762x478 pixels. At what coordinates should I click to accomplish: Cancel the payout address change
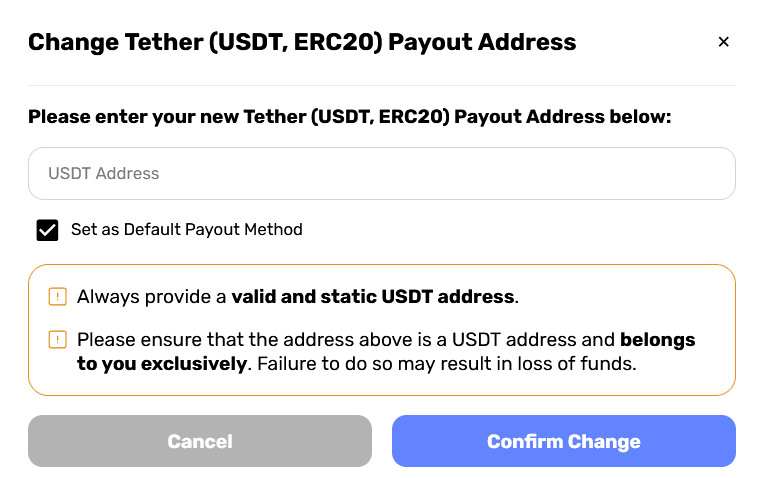coord(200,441)
